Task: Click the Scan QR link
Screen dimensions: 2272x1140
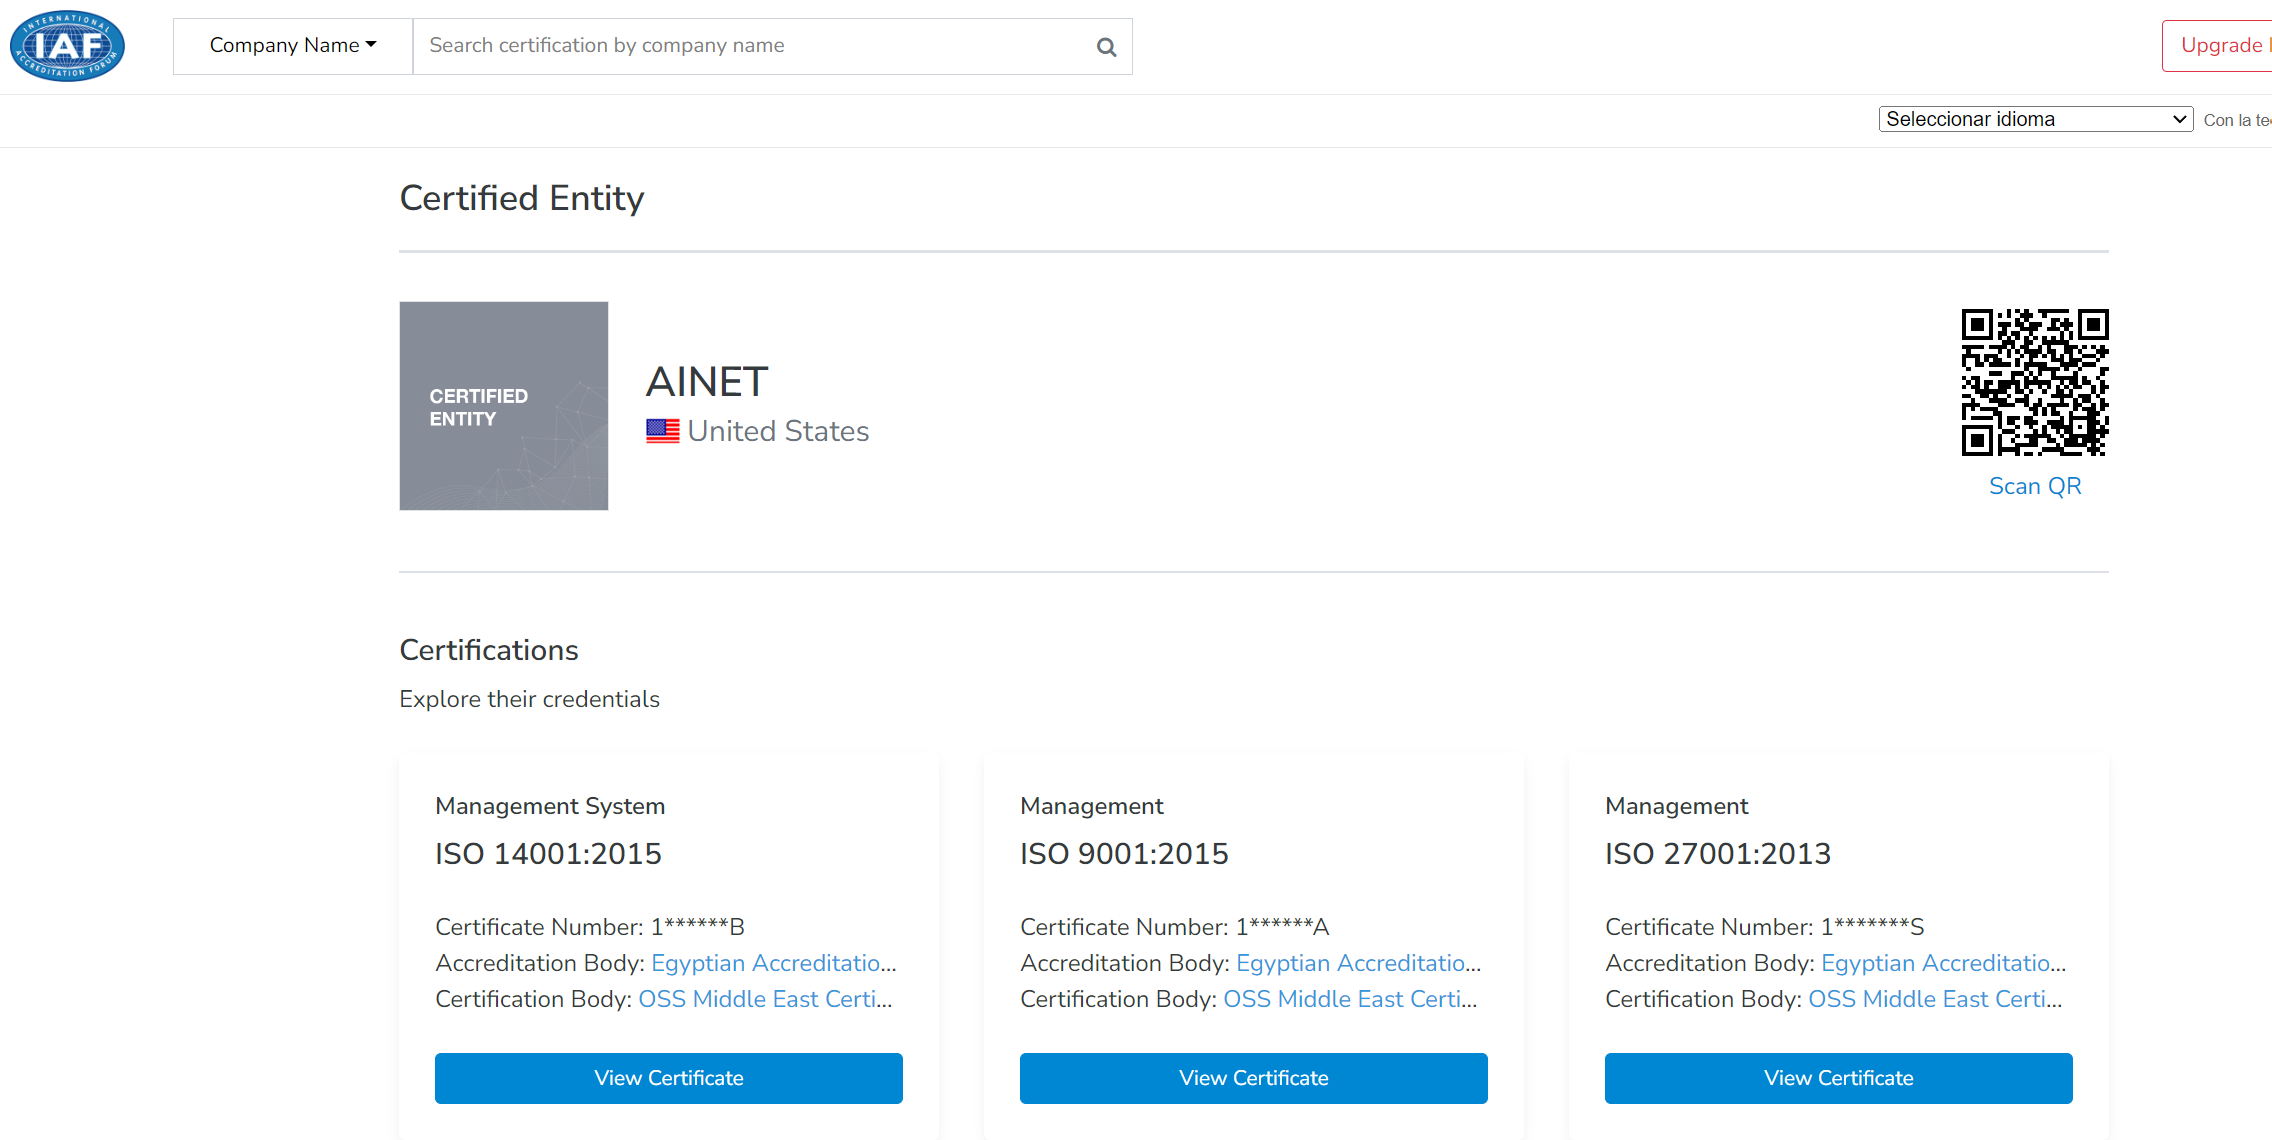Action: click(x=2034, y=486)
